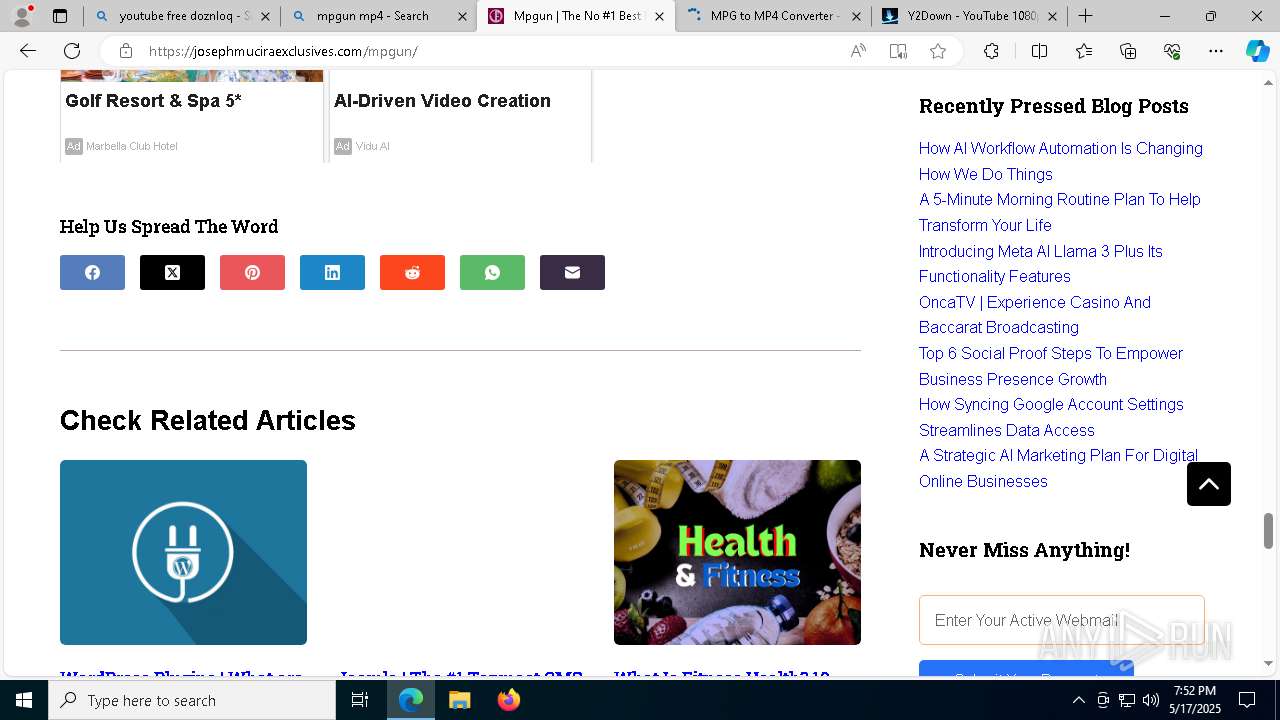Open Browser essentials
Screen dimensions: 1280x720
(1172, 51)
